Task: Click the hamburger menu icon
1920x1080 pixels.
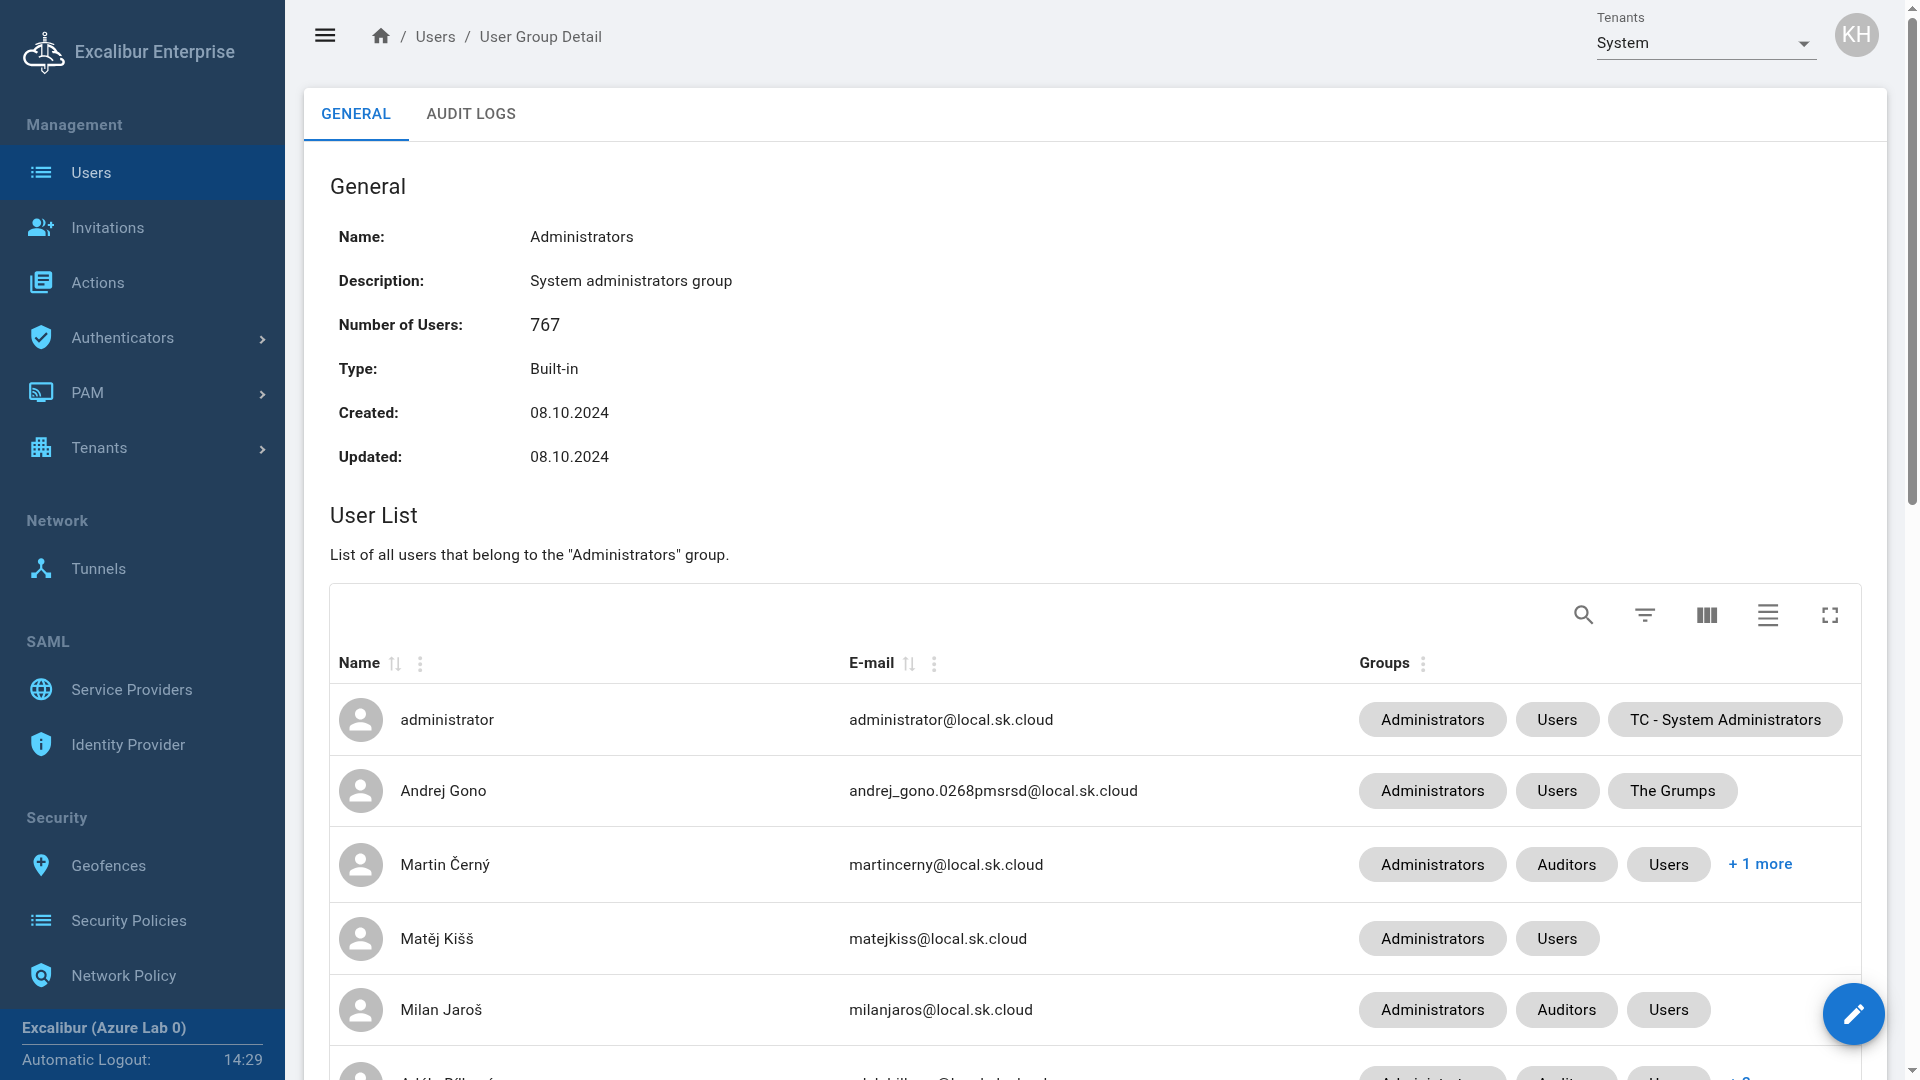Action: coord(325,36)
